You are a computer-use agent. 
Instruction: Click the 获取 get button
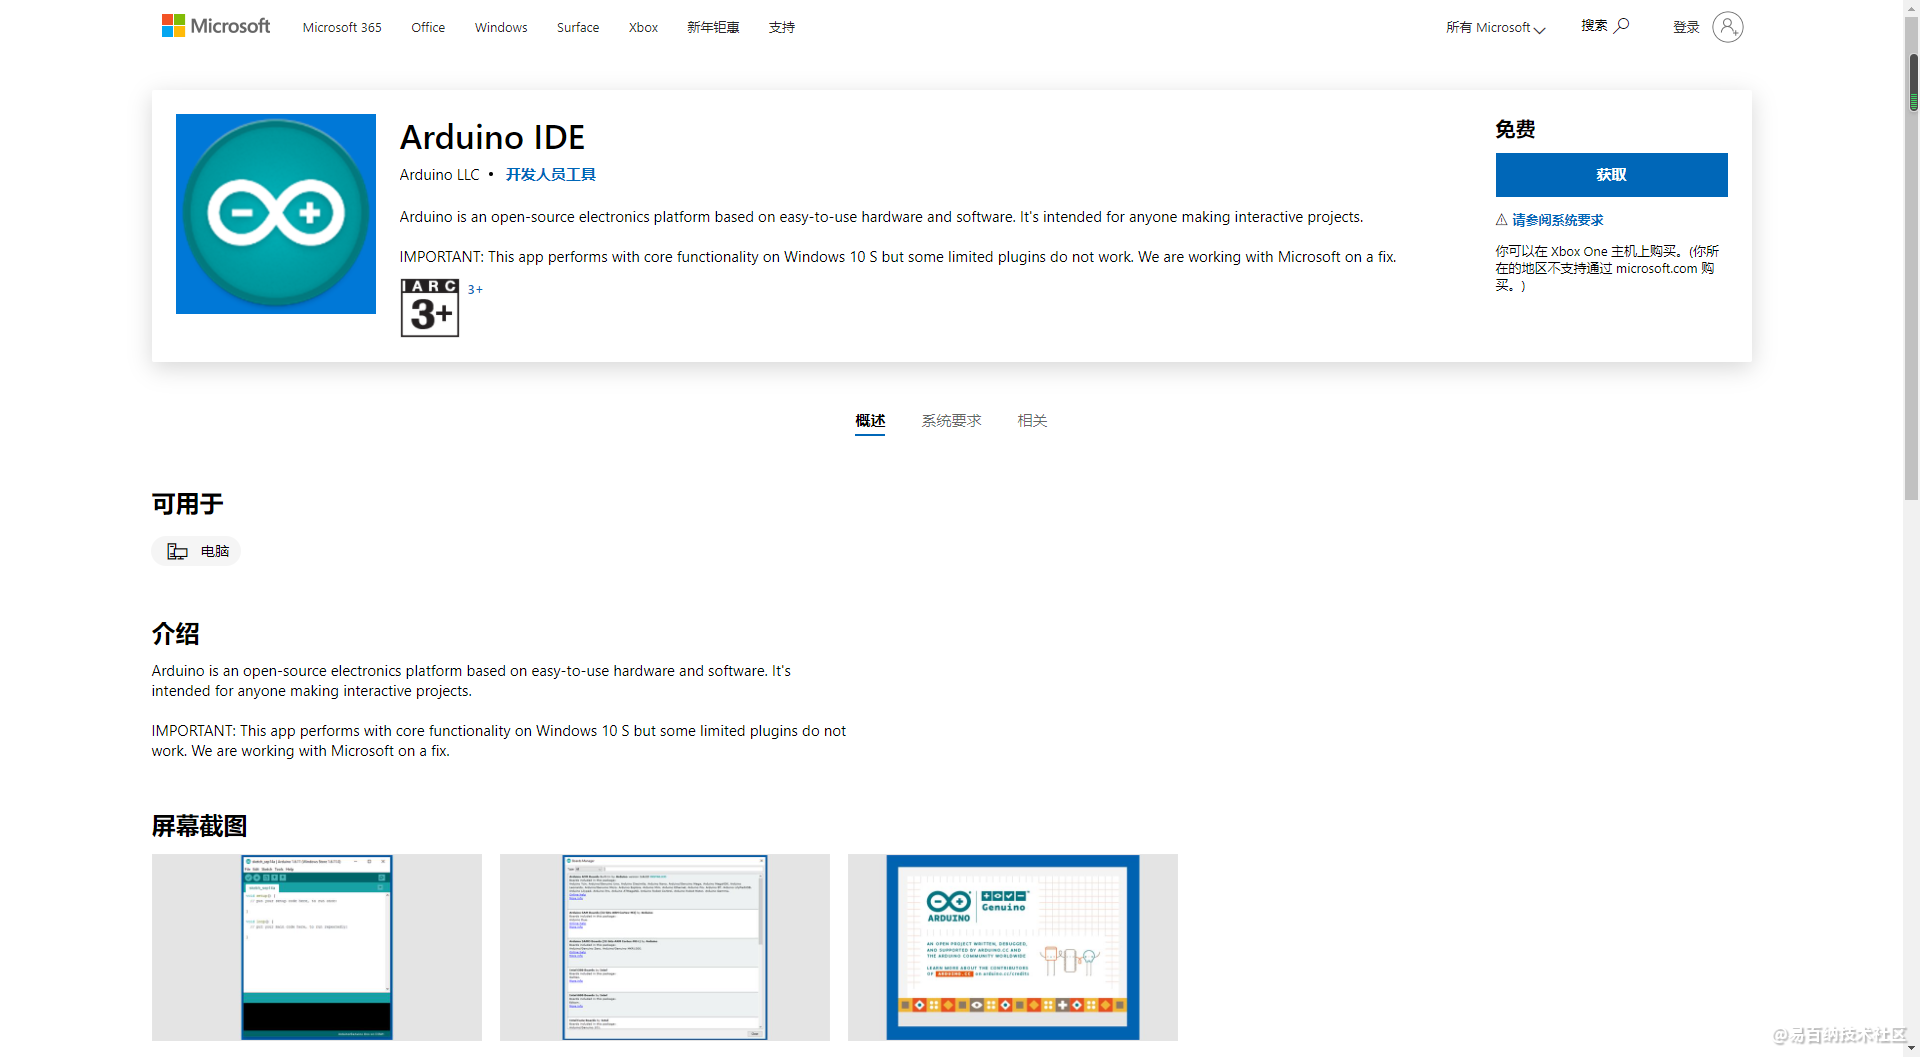[x=1611, y=175]
